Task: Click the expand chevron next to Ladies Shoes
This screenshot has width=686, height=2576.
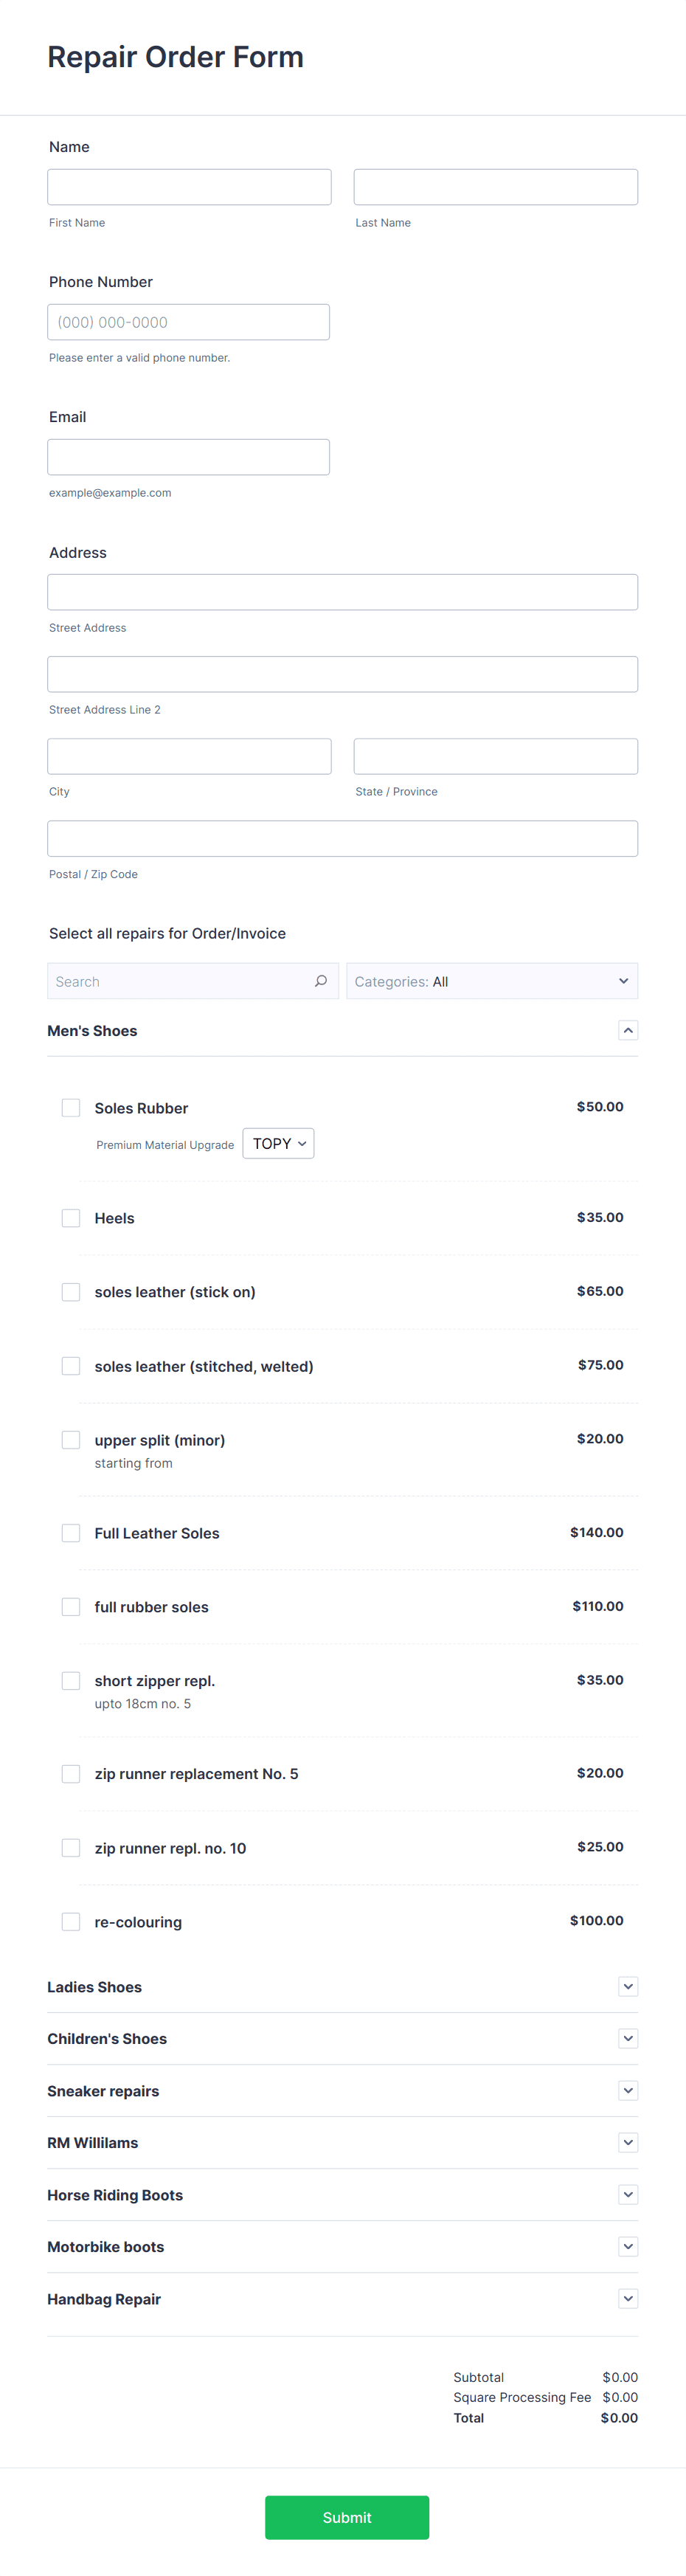Action: pyautogui.click(x=628, y=1986)
